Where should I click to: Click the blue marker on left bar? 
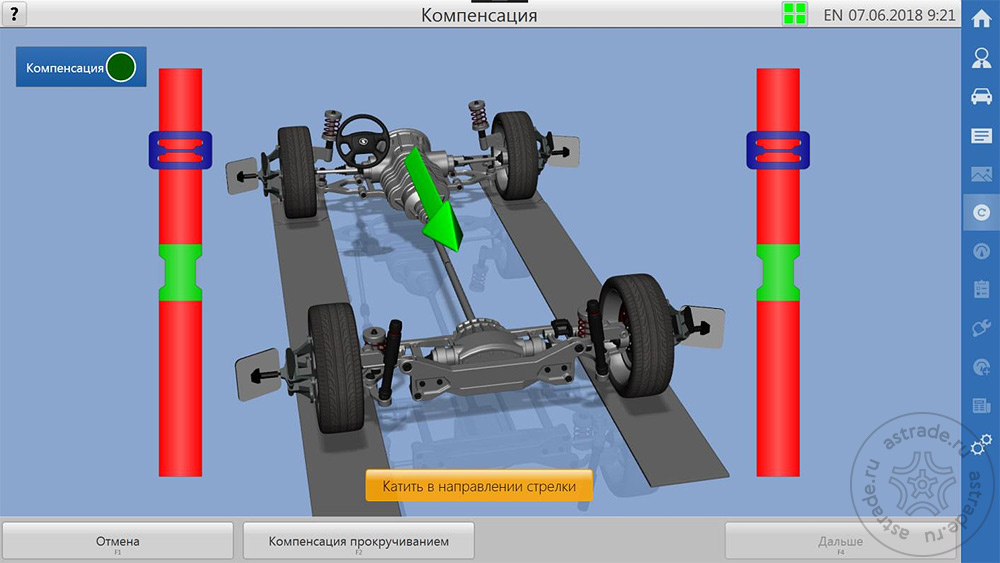pyautogui.click(x=180, y=150)
